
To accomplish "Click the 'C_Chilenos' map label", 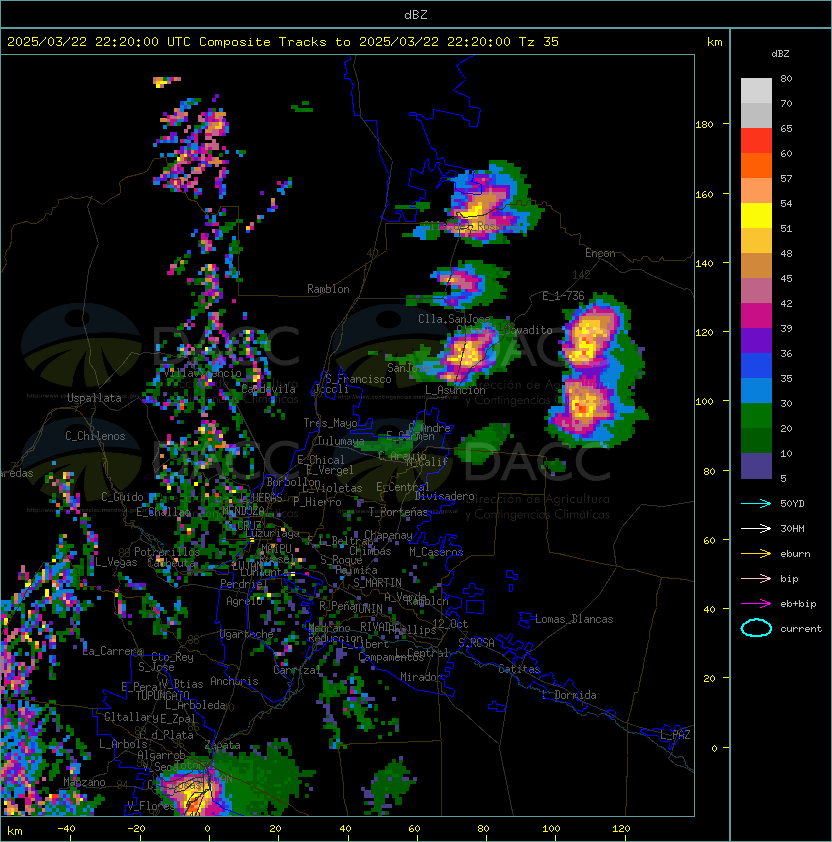I will pyautogui.click(x=95, y=436).
